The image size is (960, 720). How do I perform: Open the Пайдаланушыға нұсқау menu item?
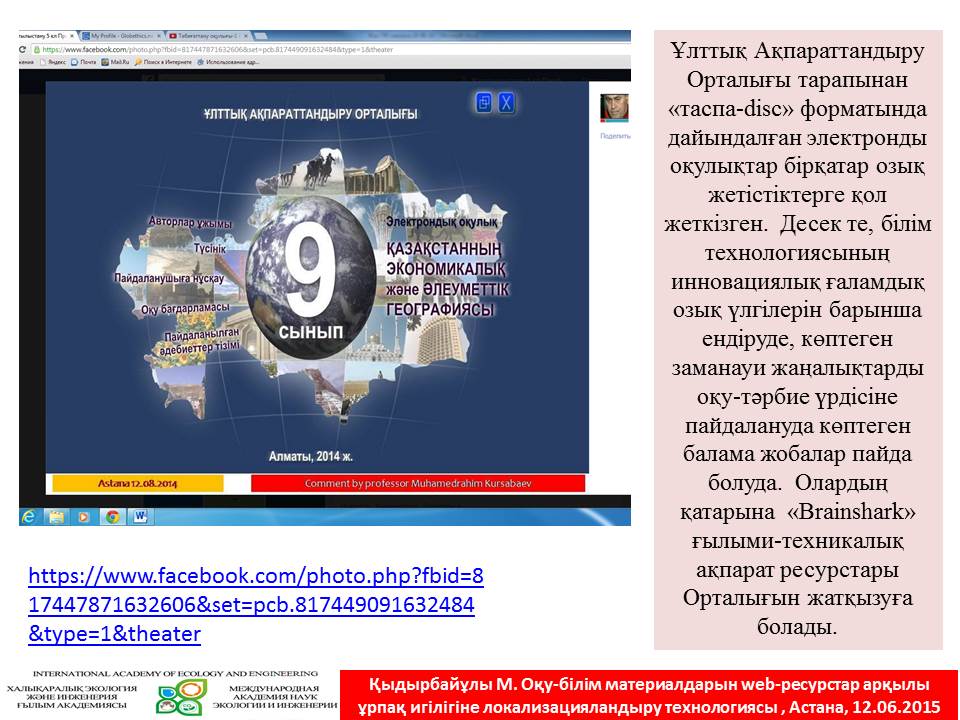(169, 278)
